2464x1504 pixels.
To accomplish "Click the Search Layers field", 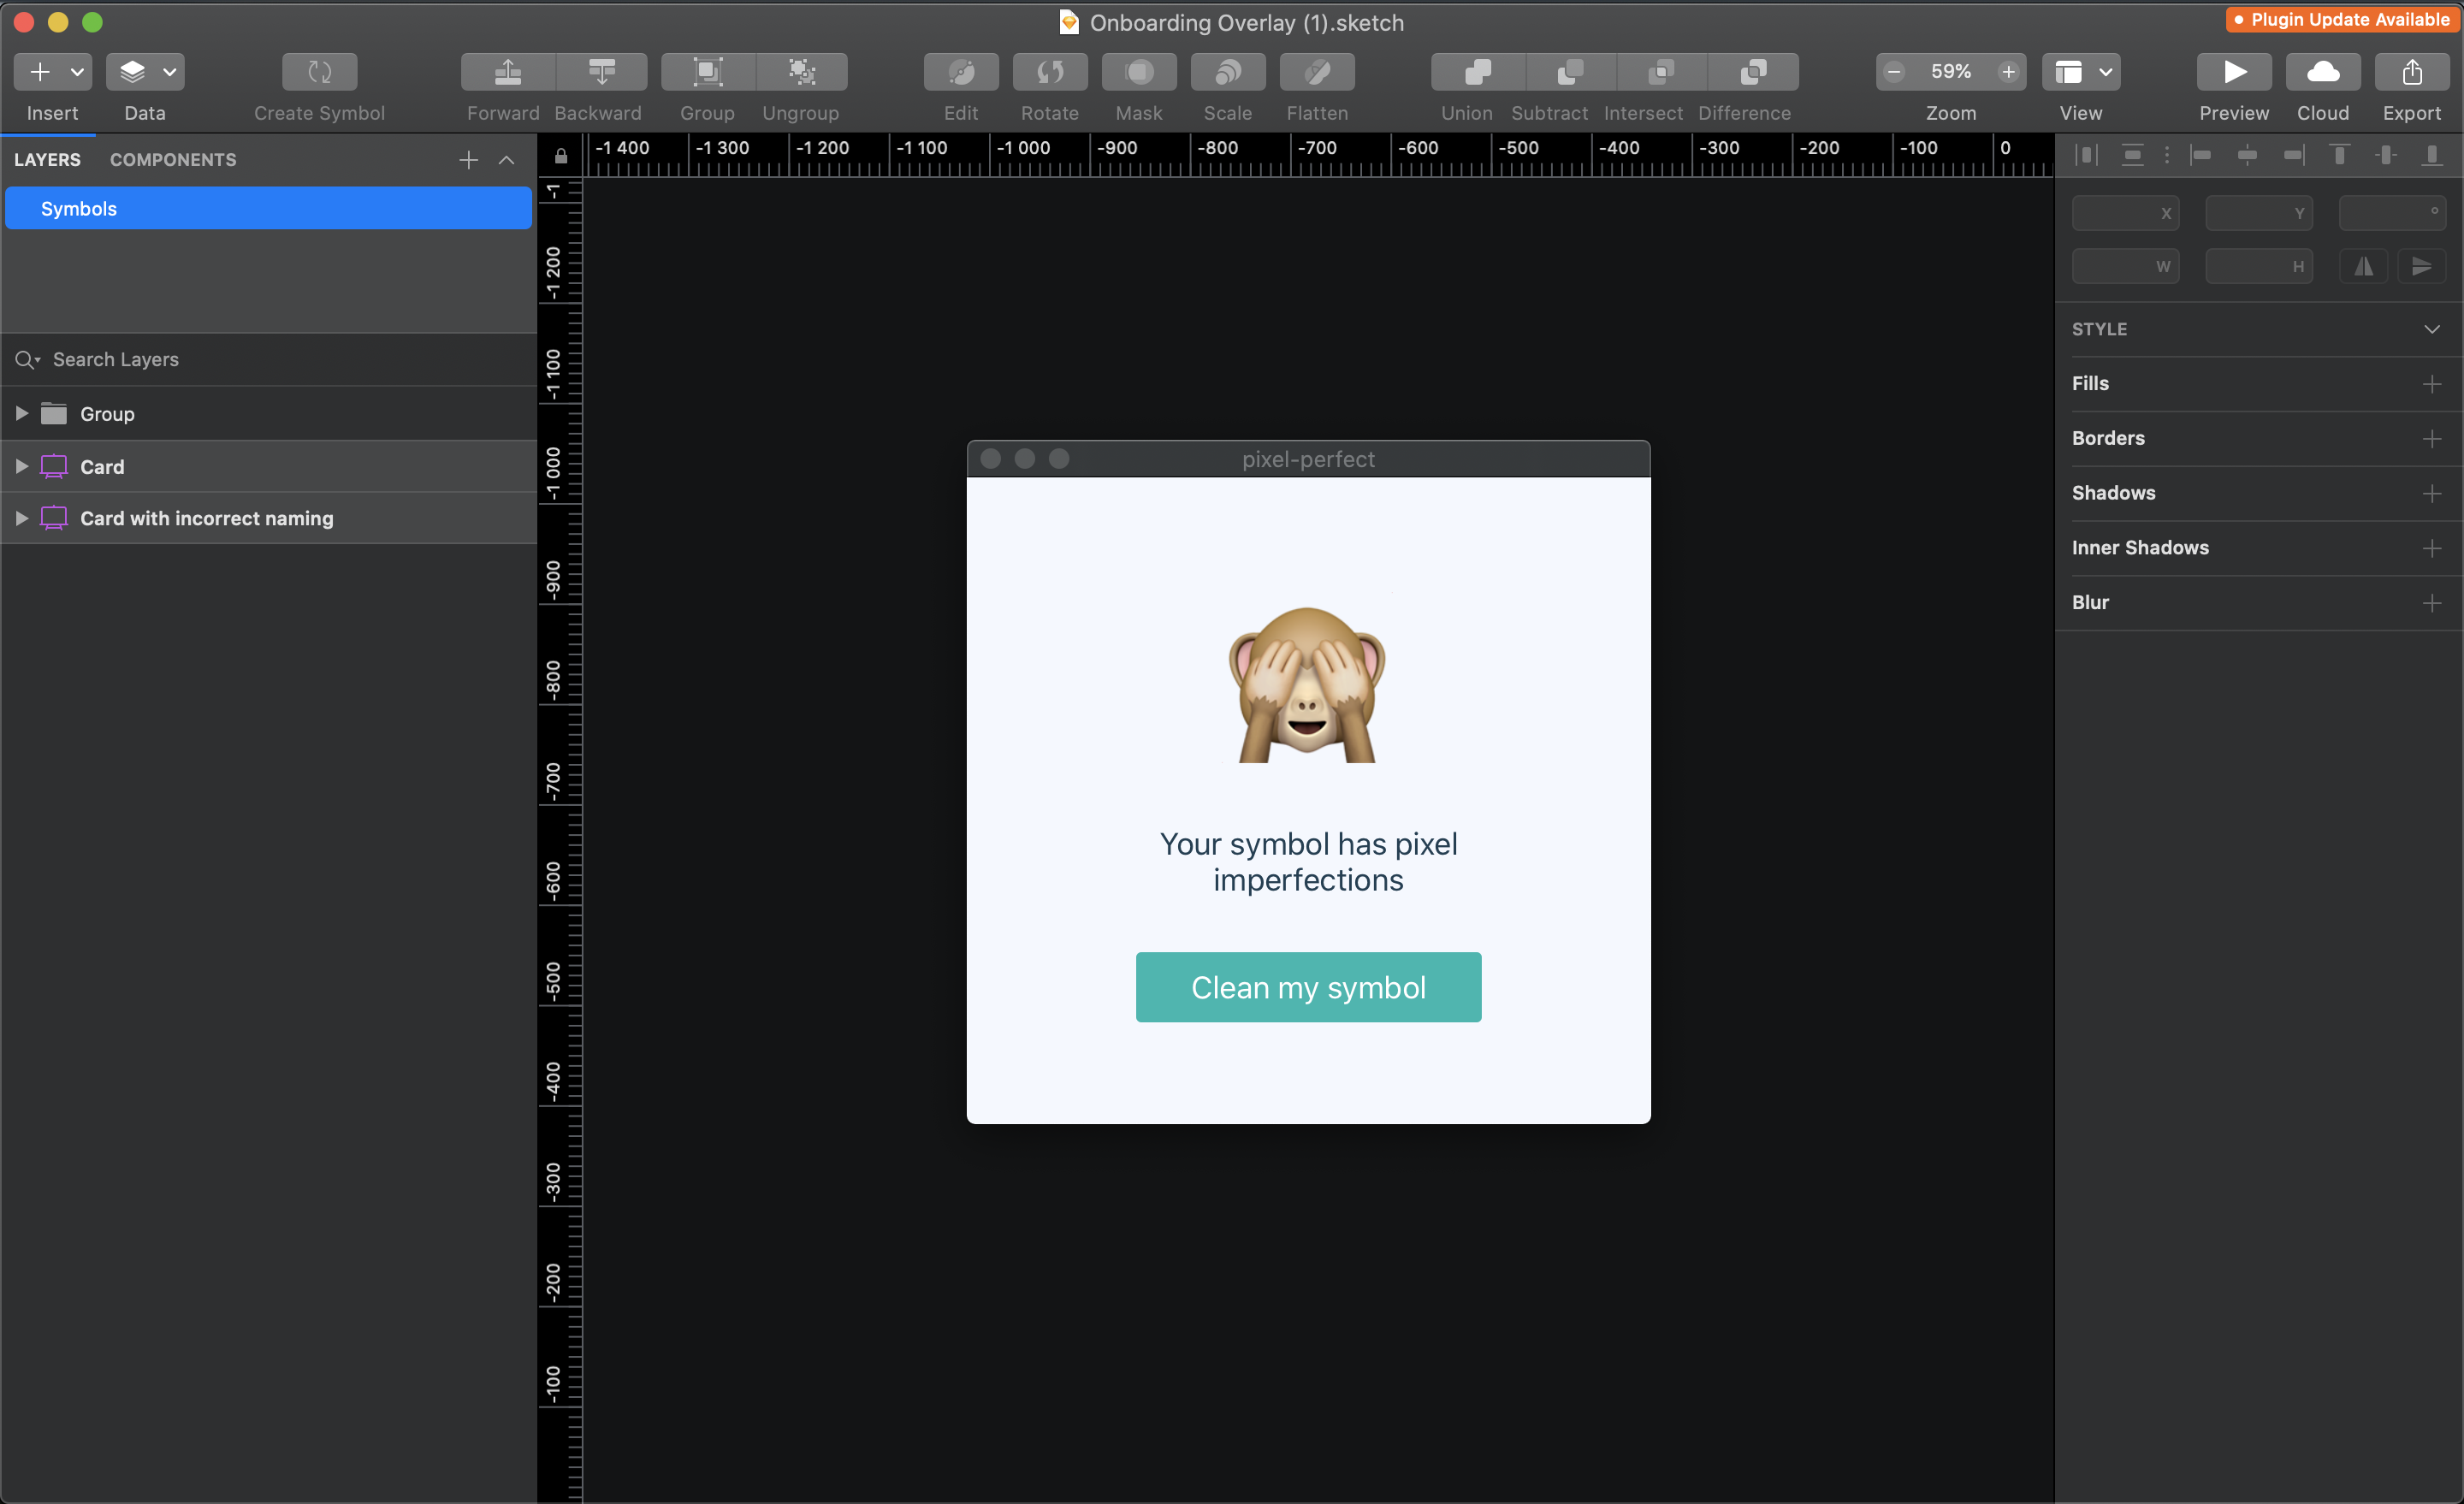I will [x=268, y=359].
